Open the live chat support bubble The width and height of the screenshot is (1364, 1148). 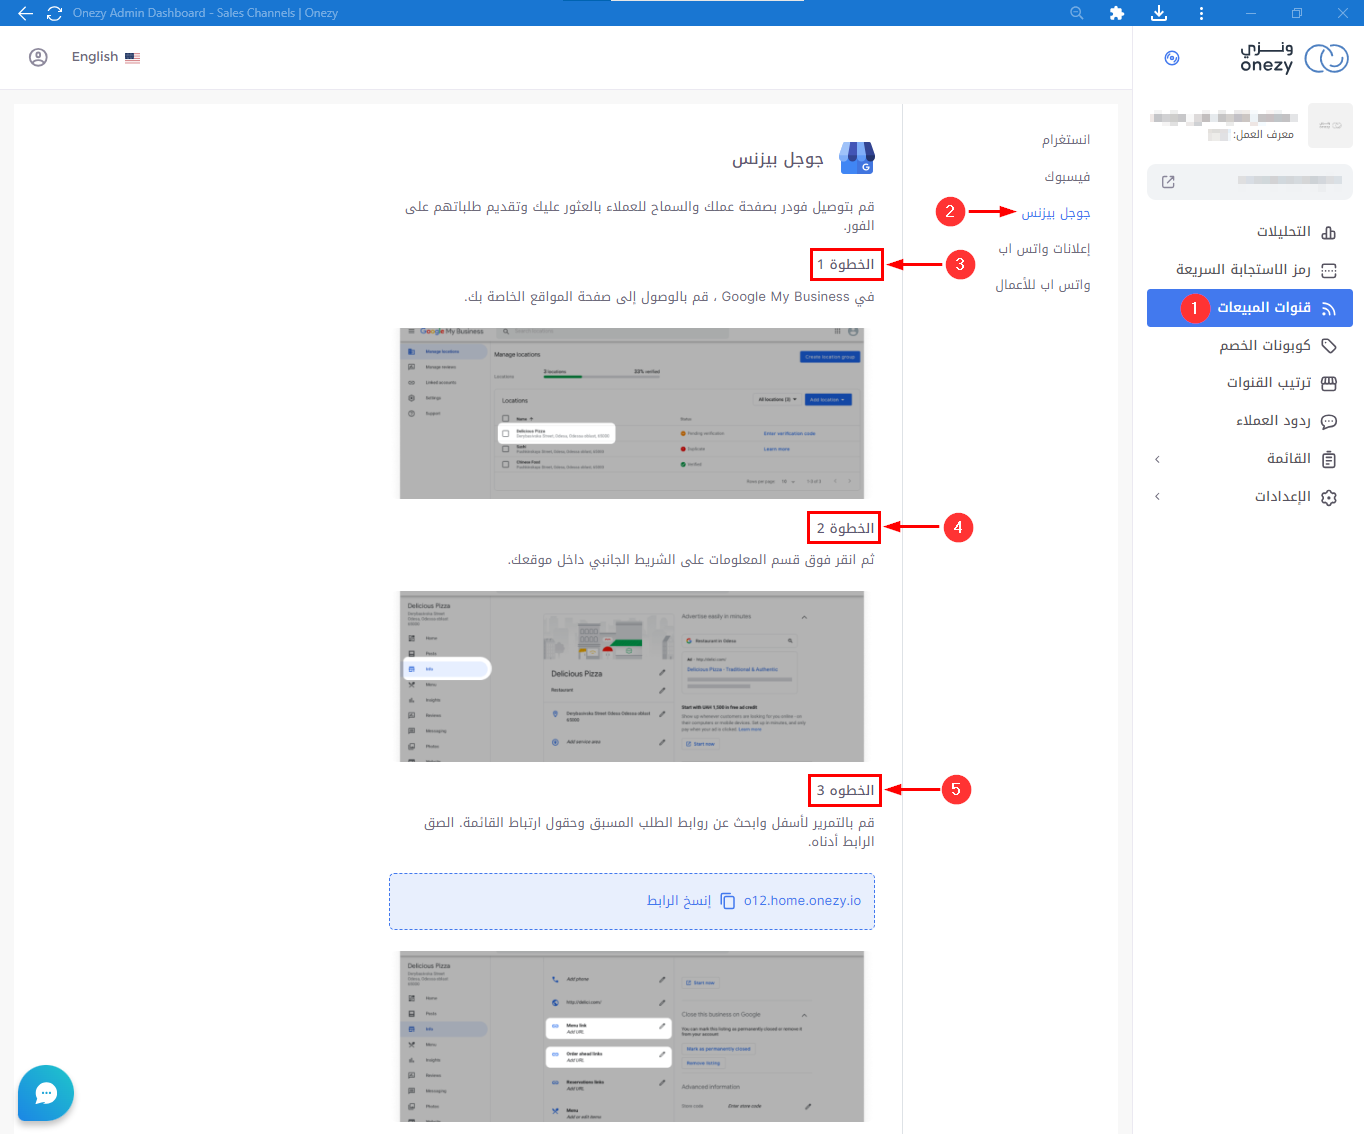coord(46,1093)
